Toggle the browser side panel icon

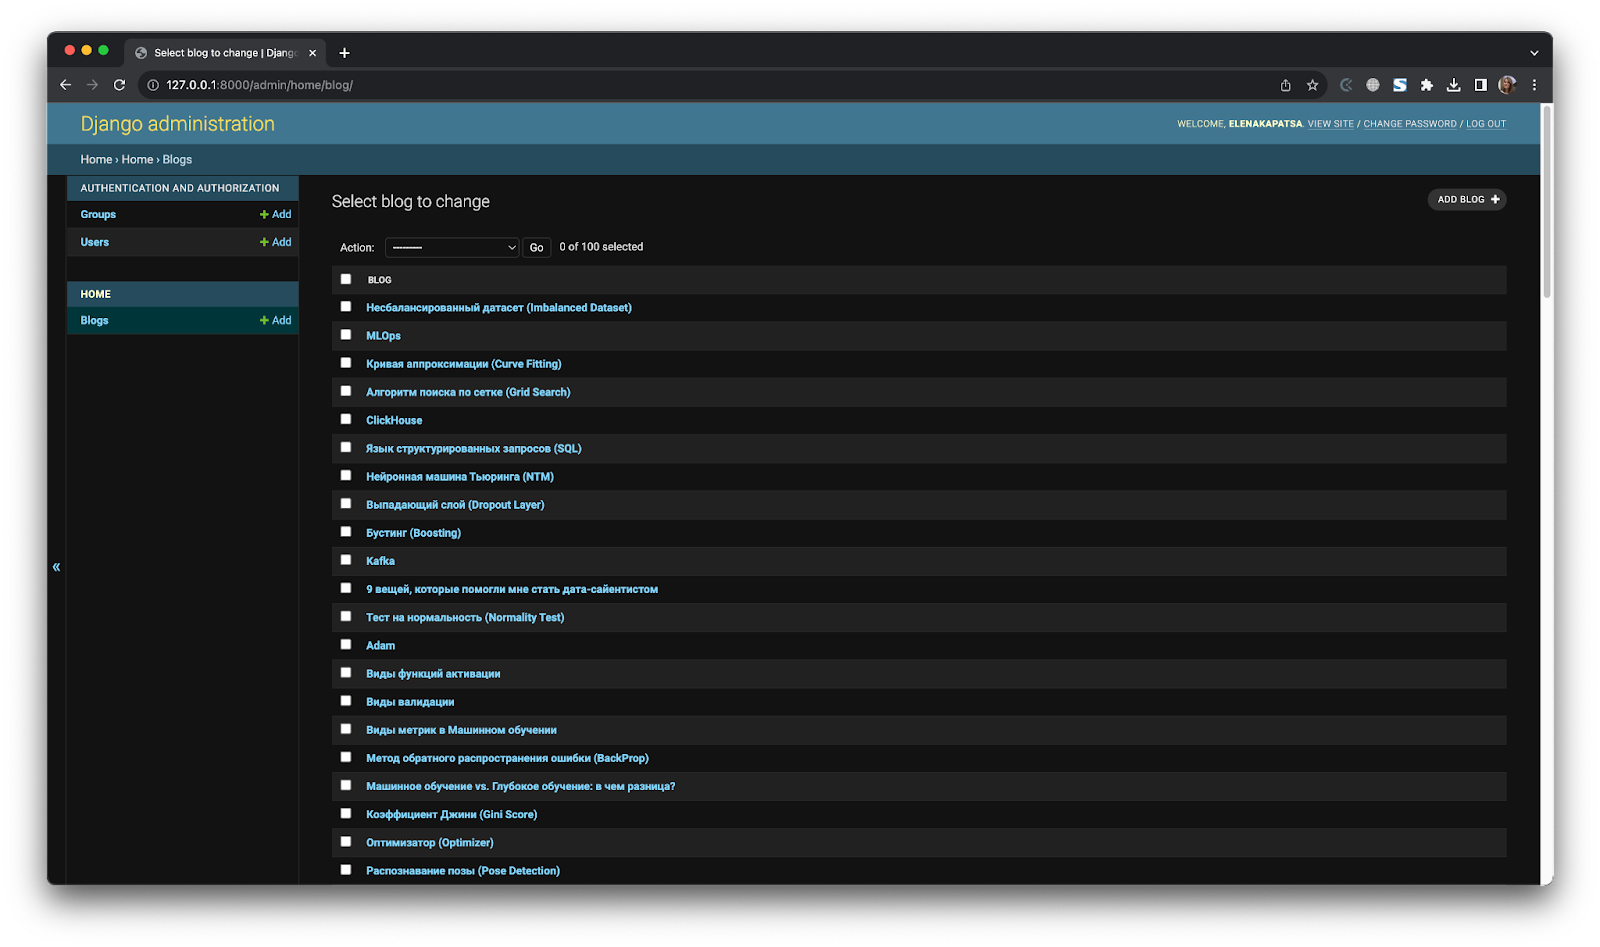tap(1481, 85)
